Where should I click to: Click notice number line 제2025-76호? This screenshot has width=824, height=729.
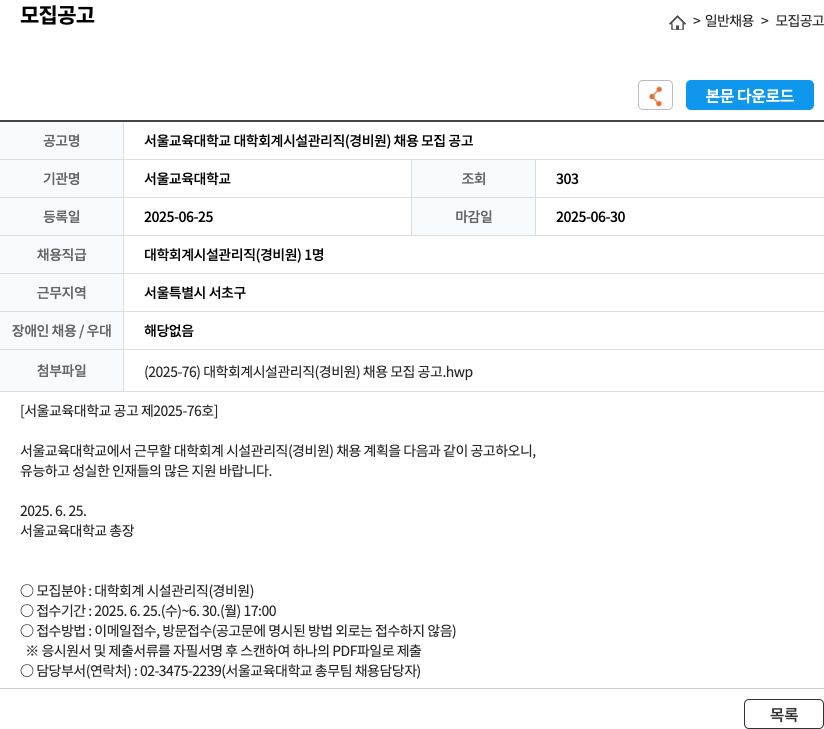tap(119, 410)
